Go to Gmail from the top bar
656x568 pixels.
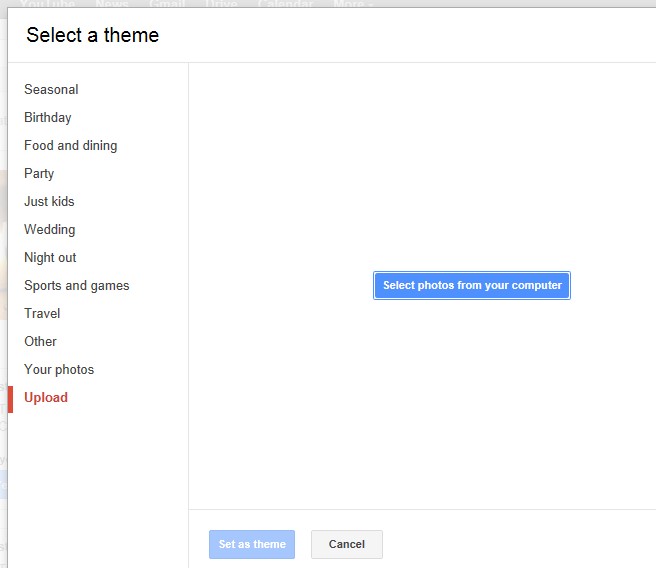(167, 4)
